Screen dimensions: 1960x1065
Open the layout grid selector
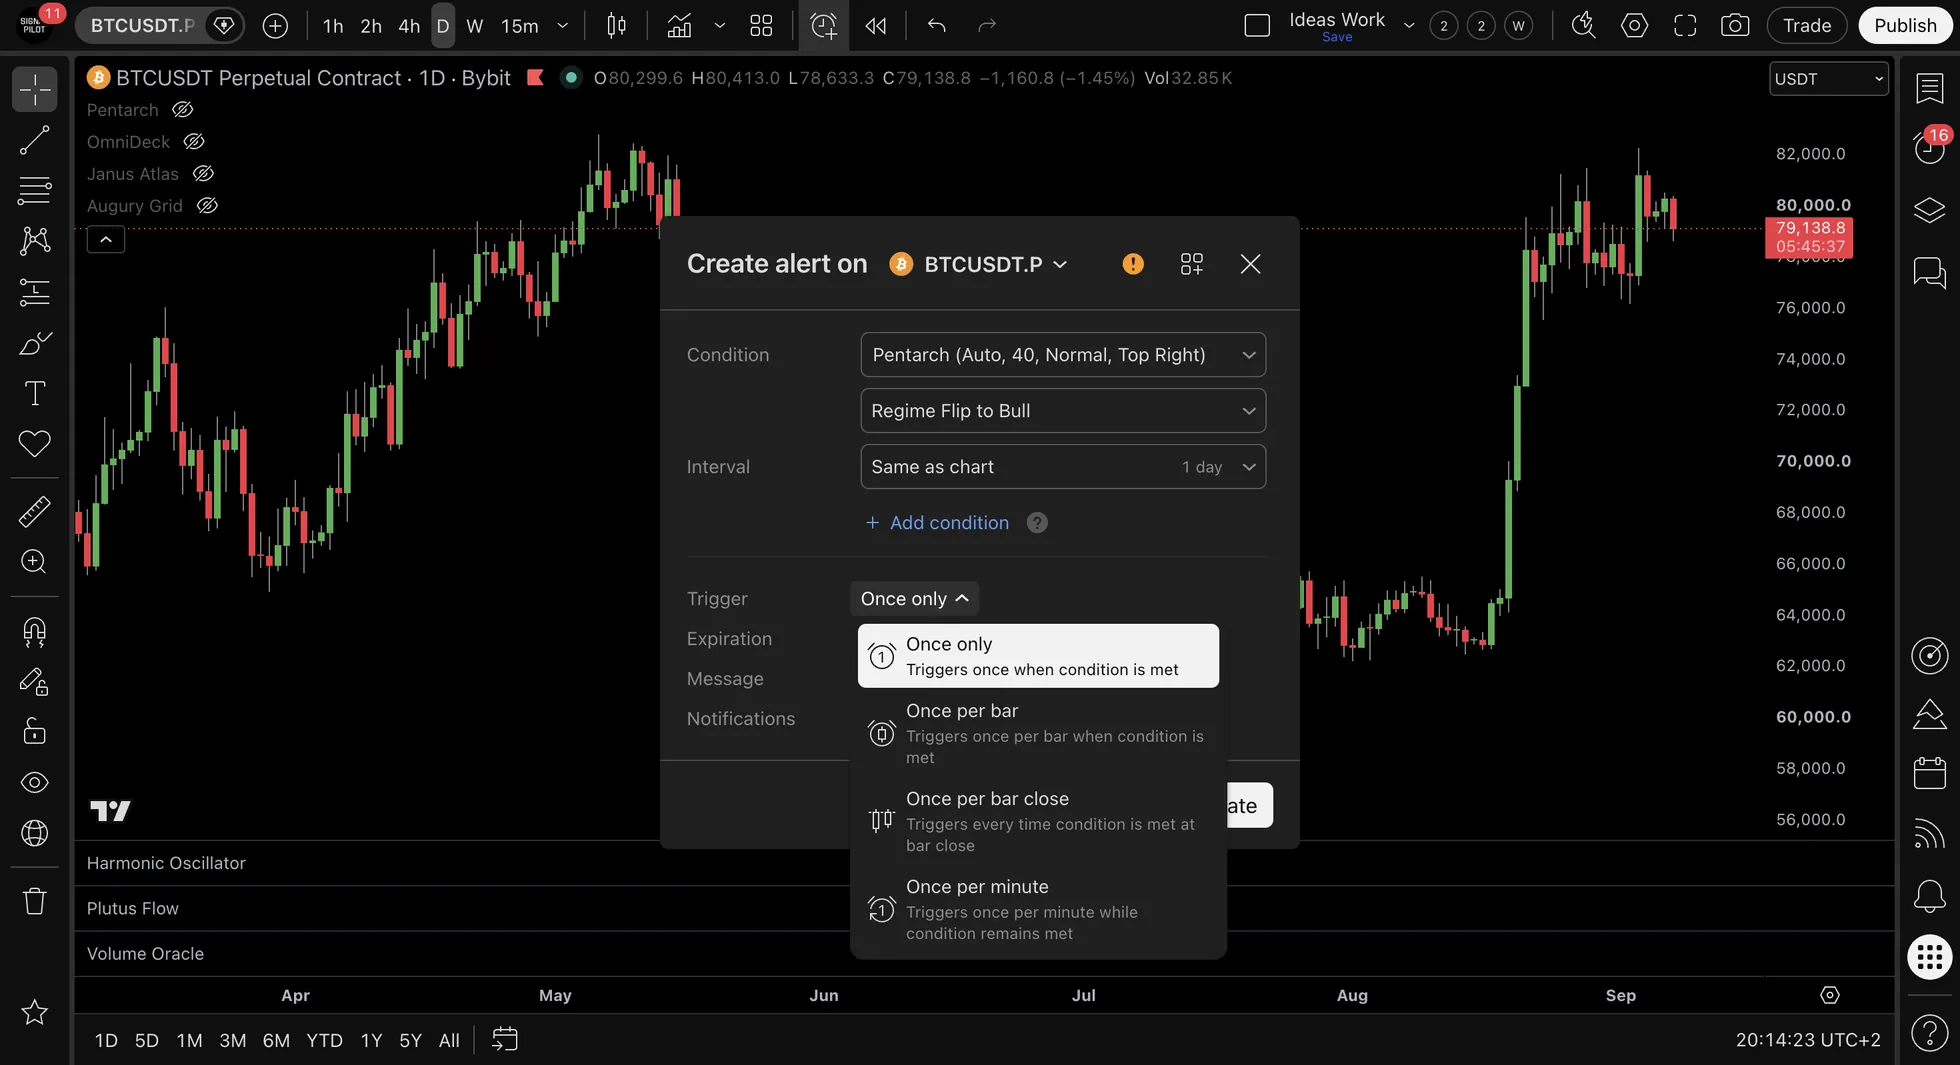tap(761, 26)
